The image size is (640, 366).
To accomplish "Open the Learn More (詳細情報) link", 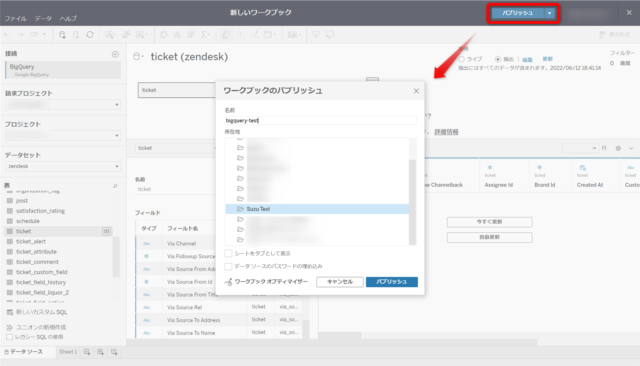I will pos(447,132).
